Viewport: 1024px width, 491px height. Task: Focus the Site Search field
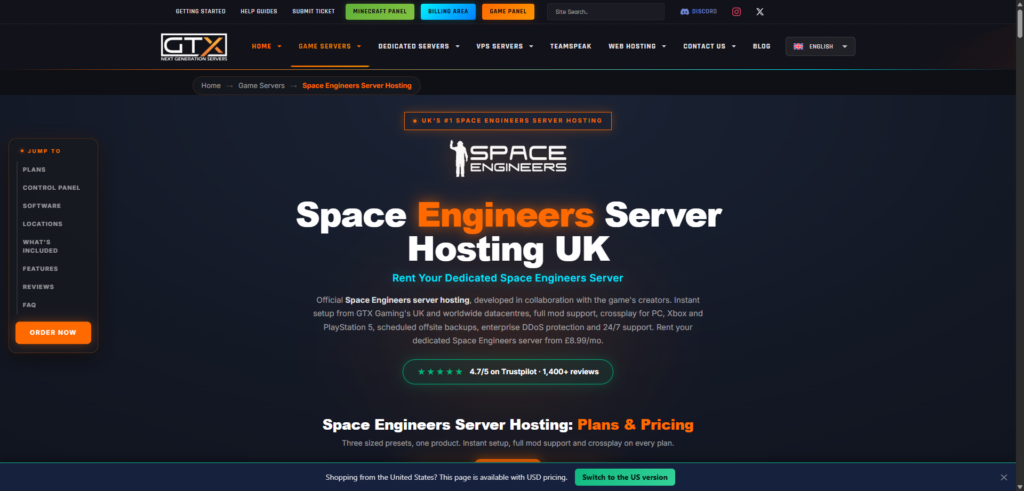click(605, 12)
